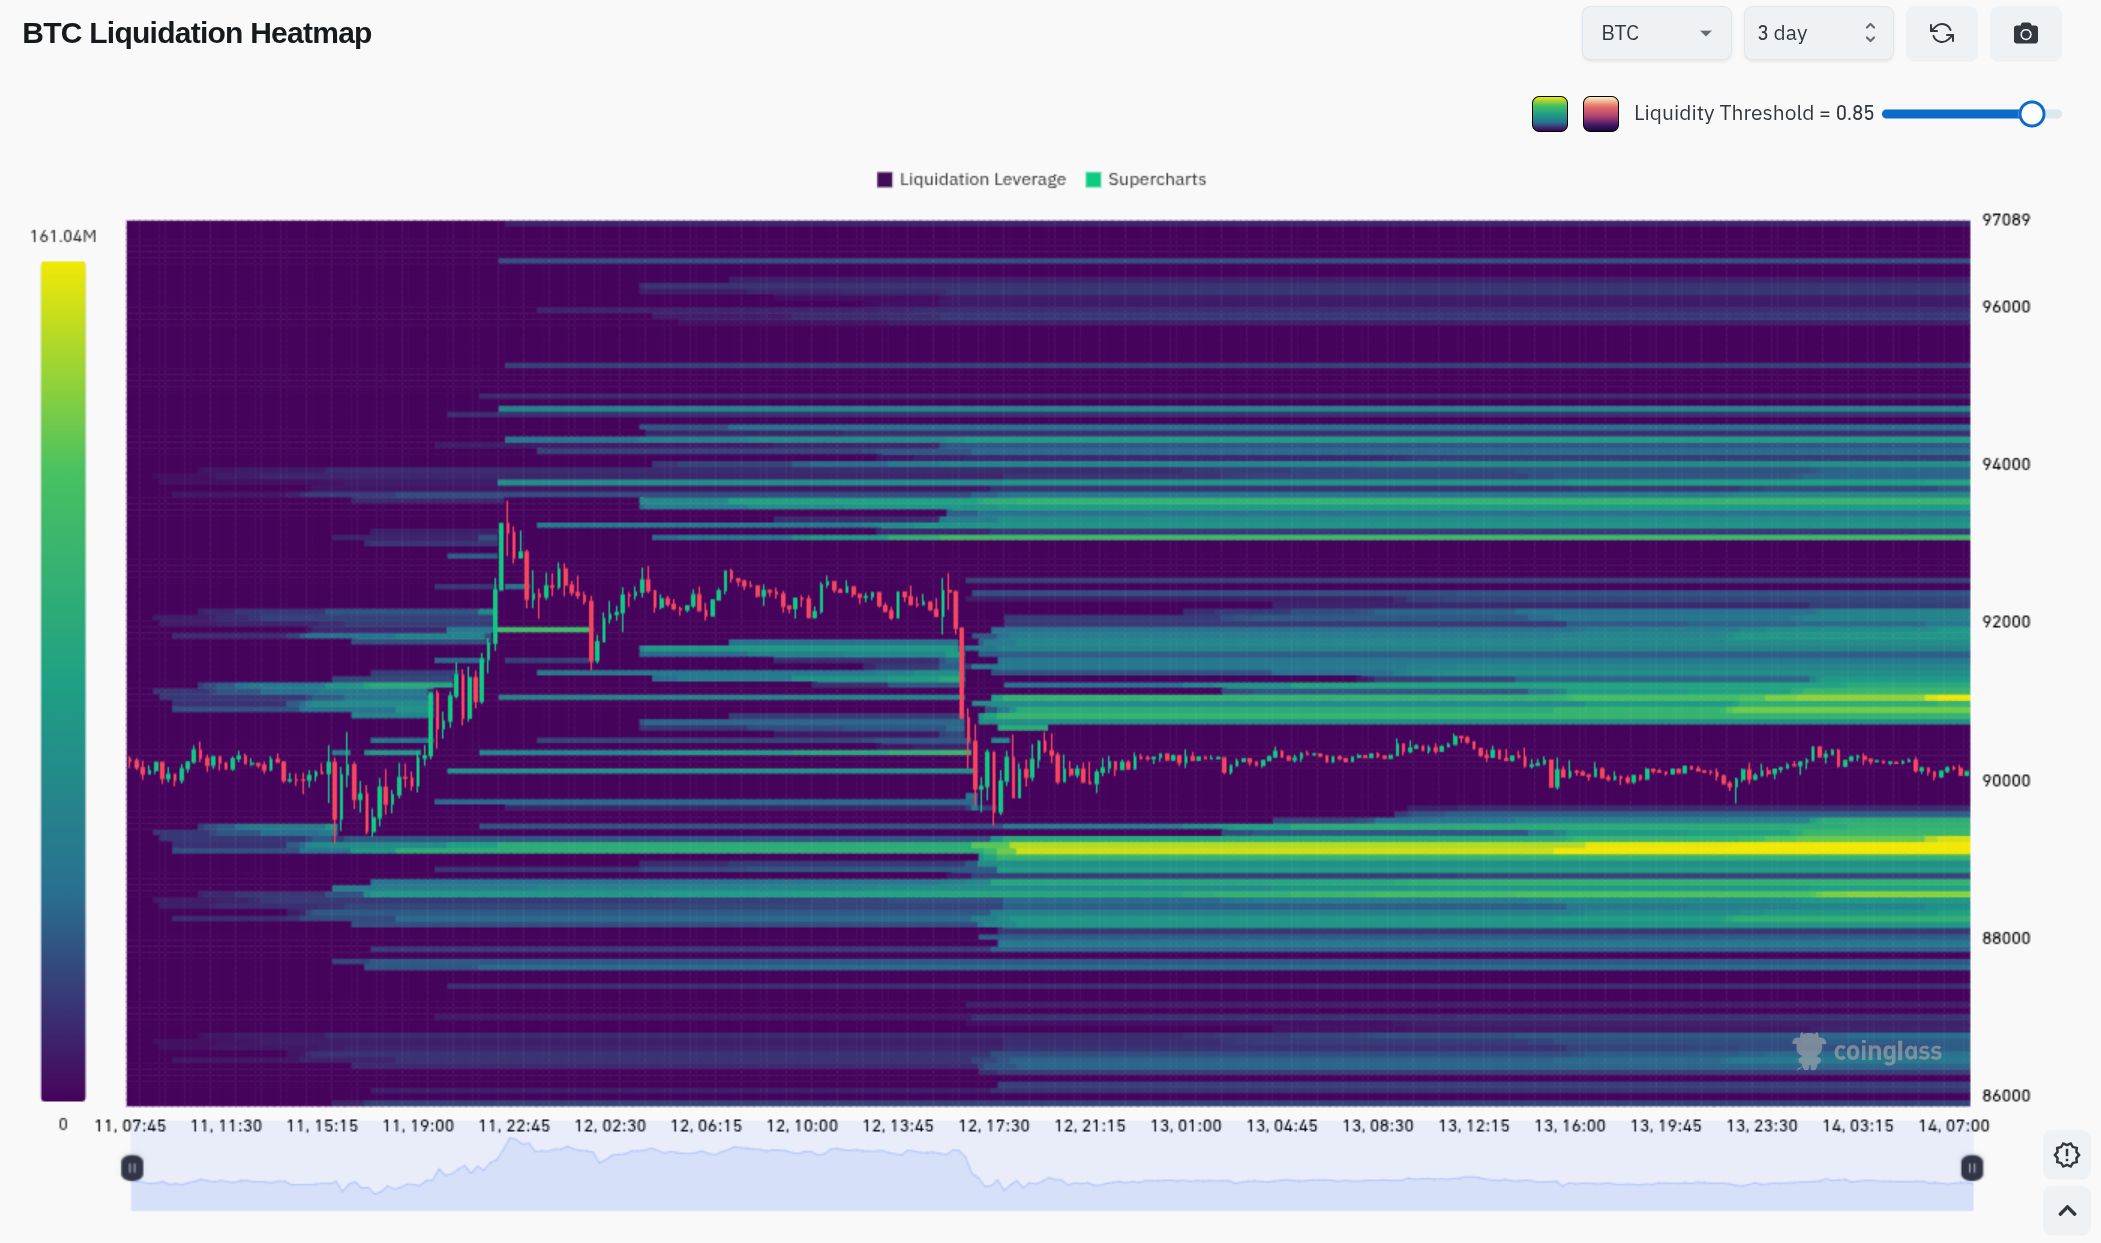Open the BTC coin dropdown
This screenshot has width=2101, height=1243.
click(1656, 33)
